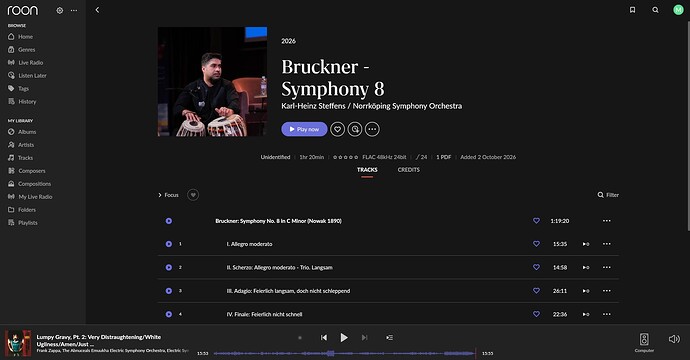
Task: Expand the Focus options
Action: (169, 195)
